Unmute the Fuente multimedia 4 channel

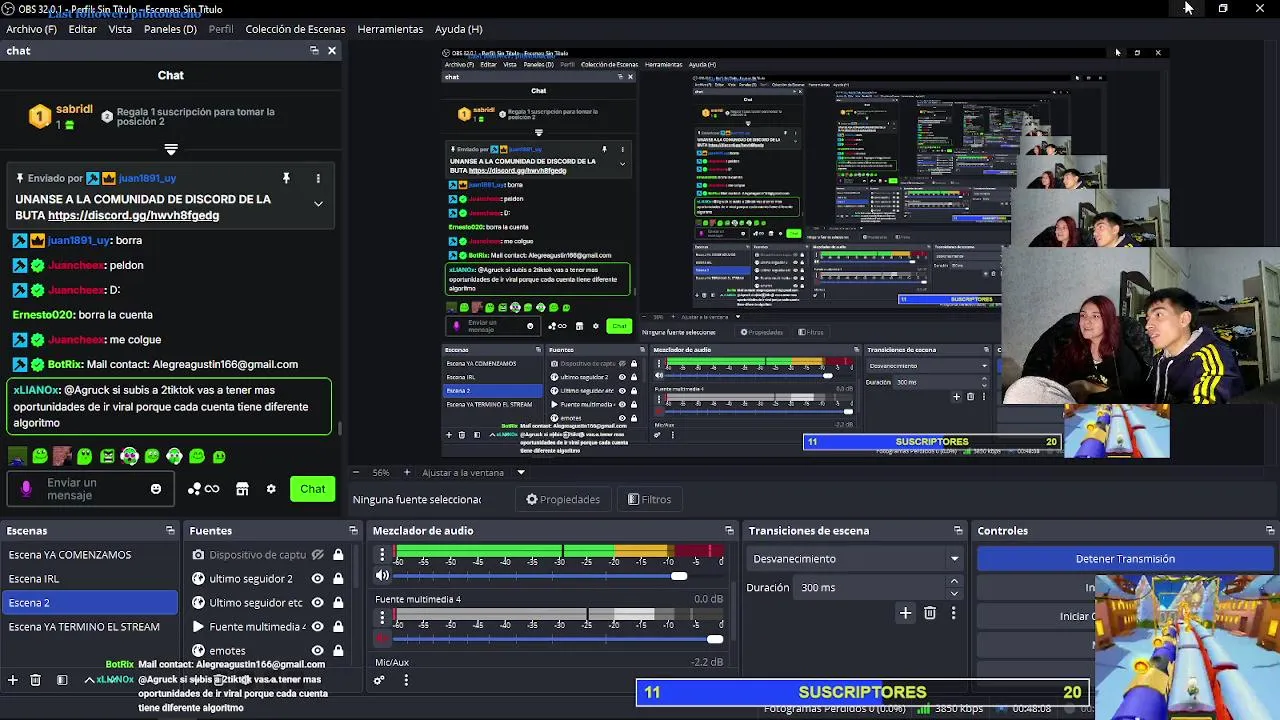[x=382, y=638]
